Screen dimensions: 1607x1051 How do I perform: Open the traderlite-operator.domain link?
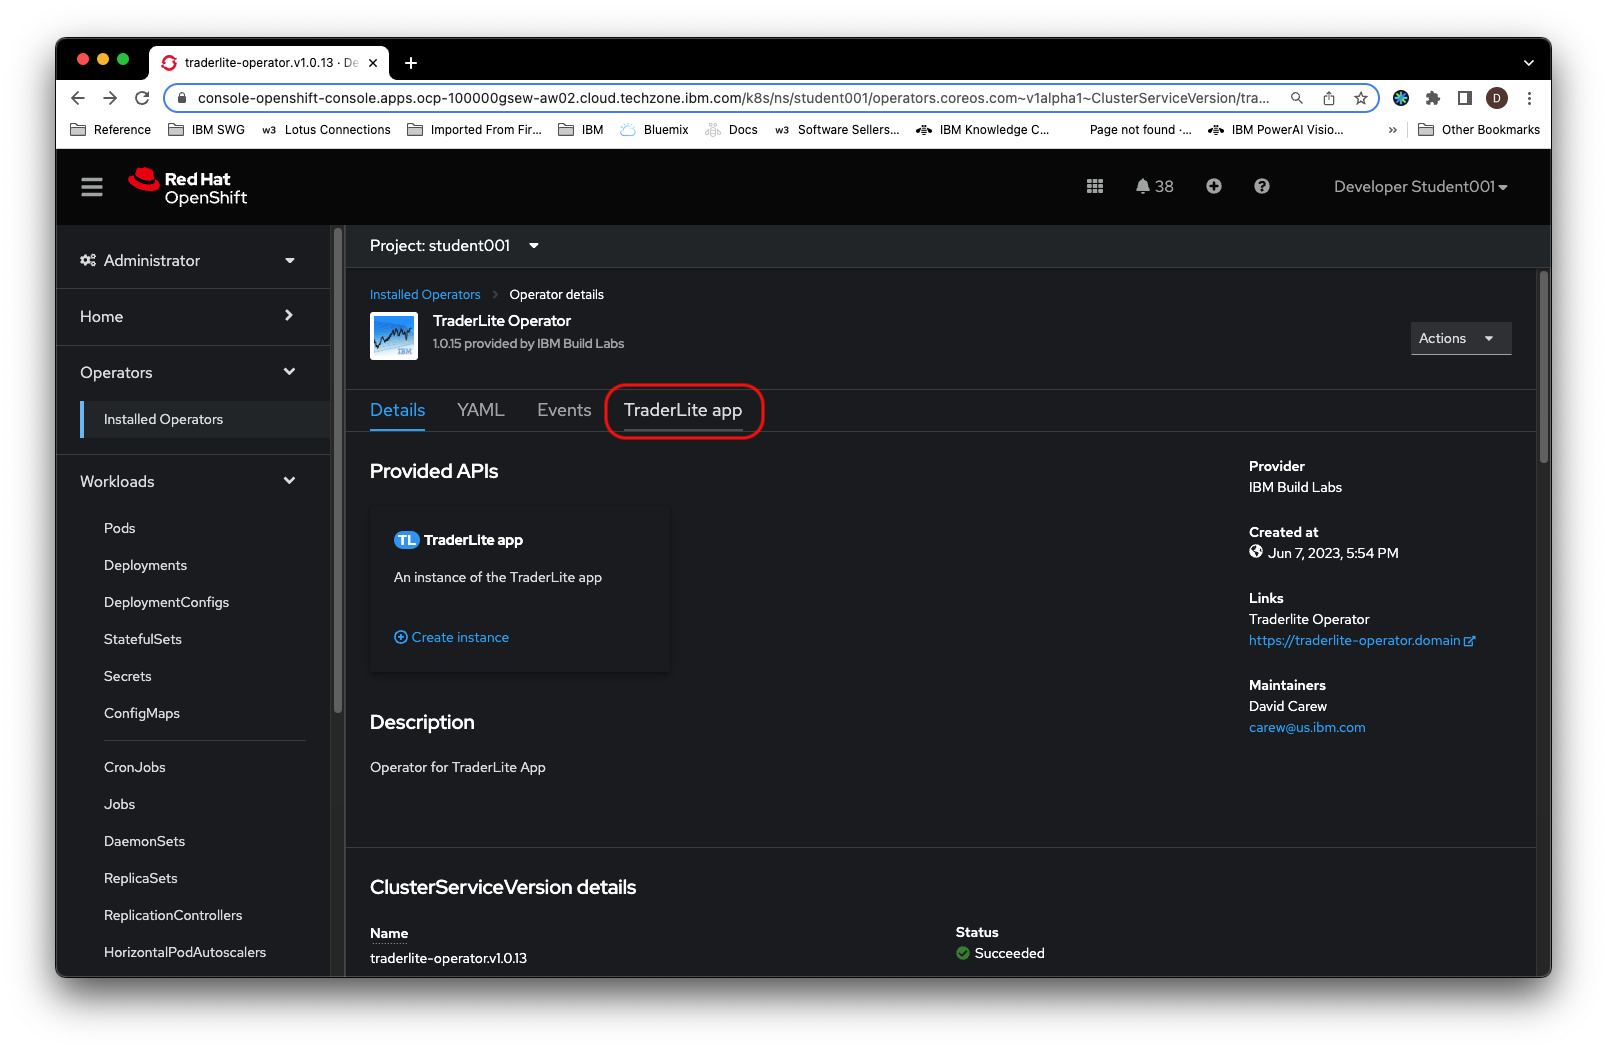[x=1362, y=641]
